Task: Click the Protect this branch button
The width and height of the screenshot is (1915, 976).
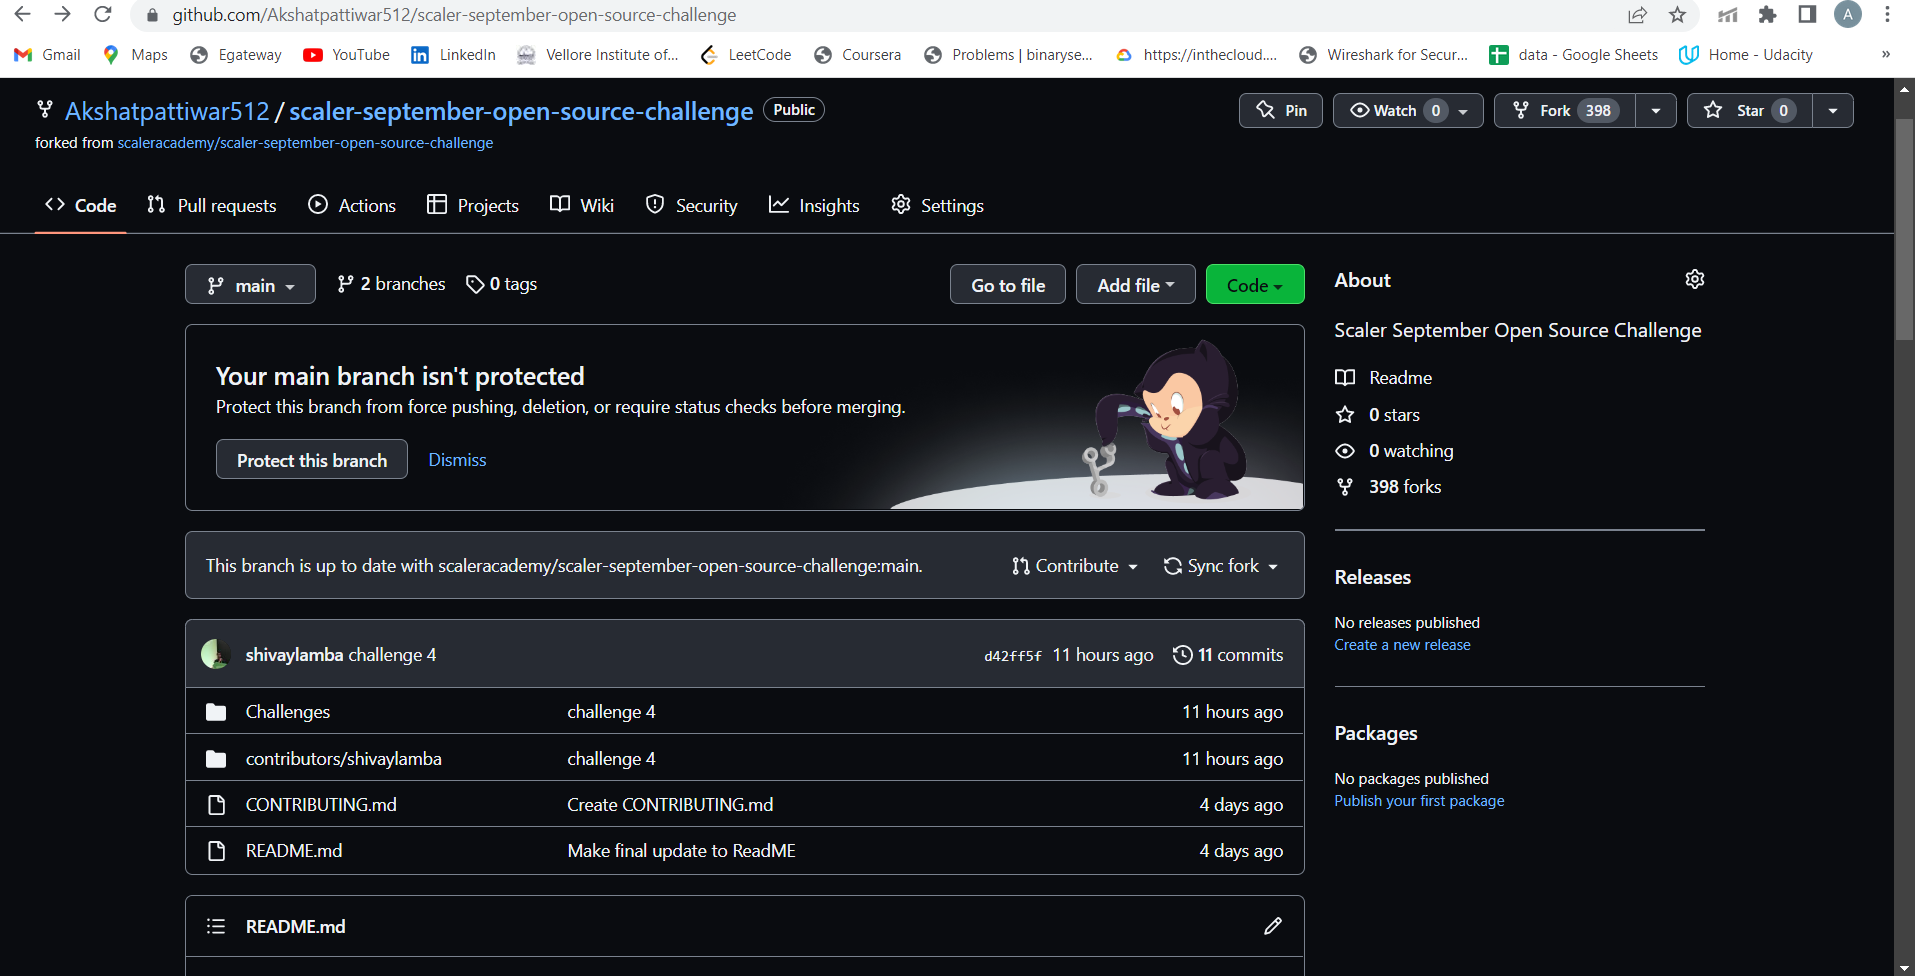Action: (x=311, y=459)
